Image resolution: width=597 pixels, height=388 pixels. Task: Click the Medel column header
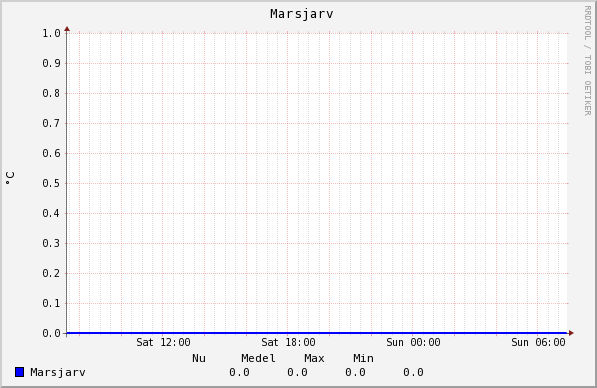(x=258, y=358)
